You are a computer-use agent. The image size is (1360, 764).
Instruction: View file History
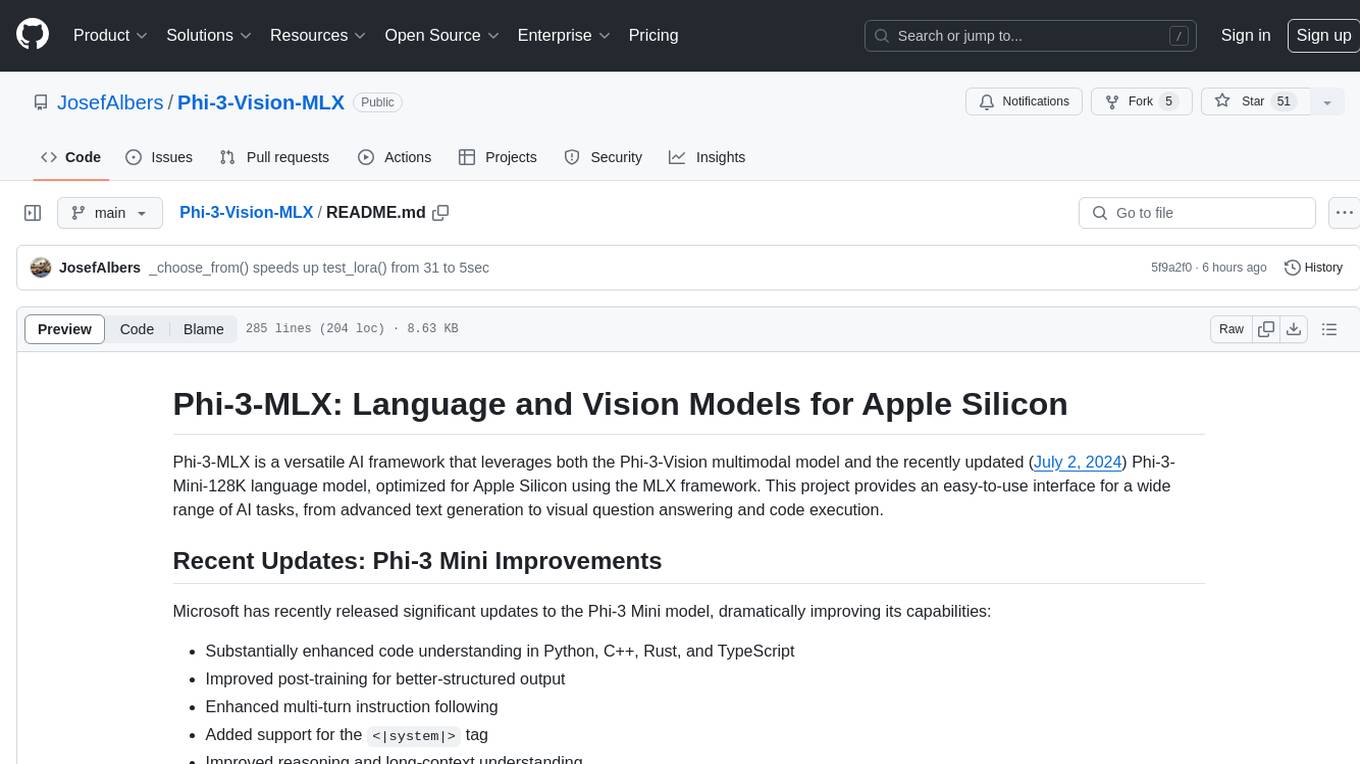coord(1313,268)
